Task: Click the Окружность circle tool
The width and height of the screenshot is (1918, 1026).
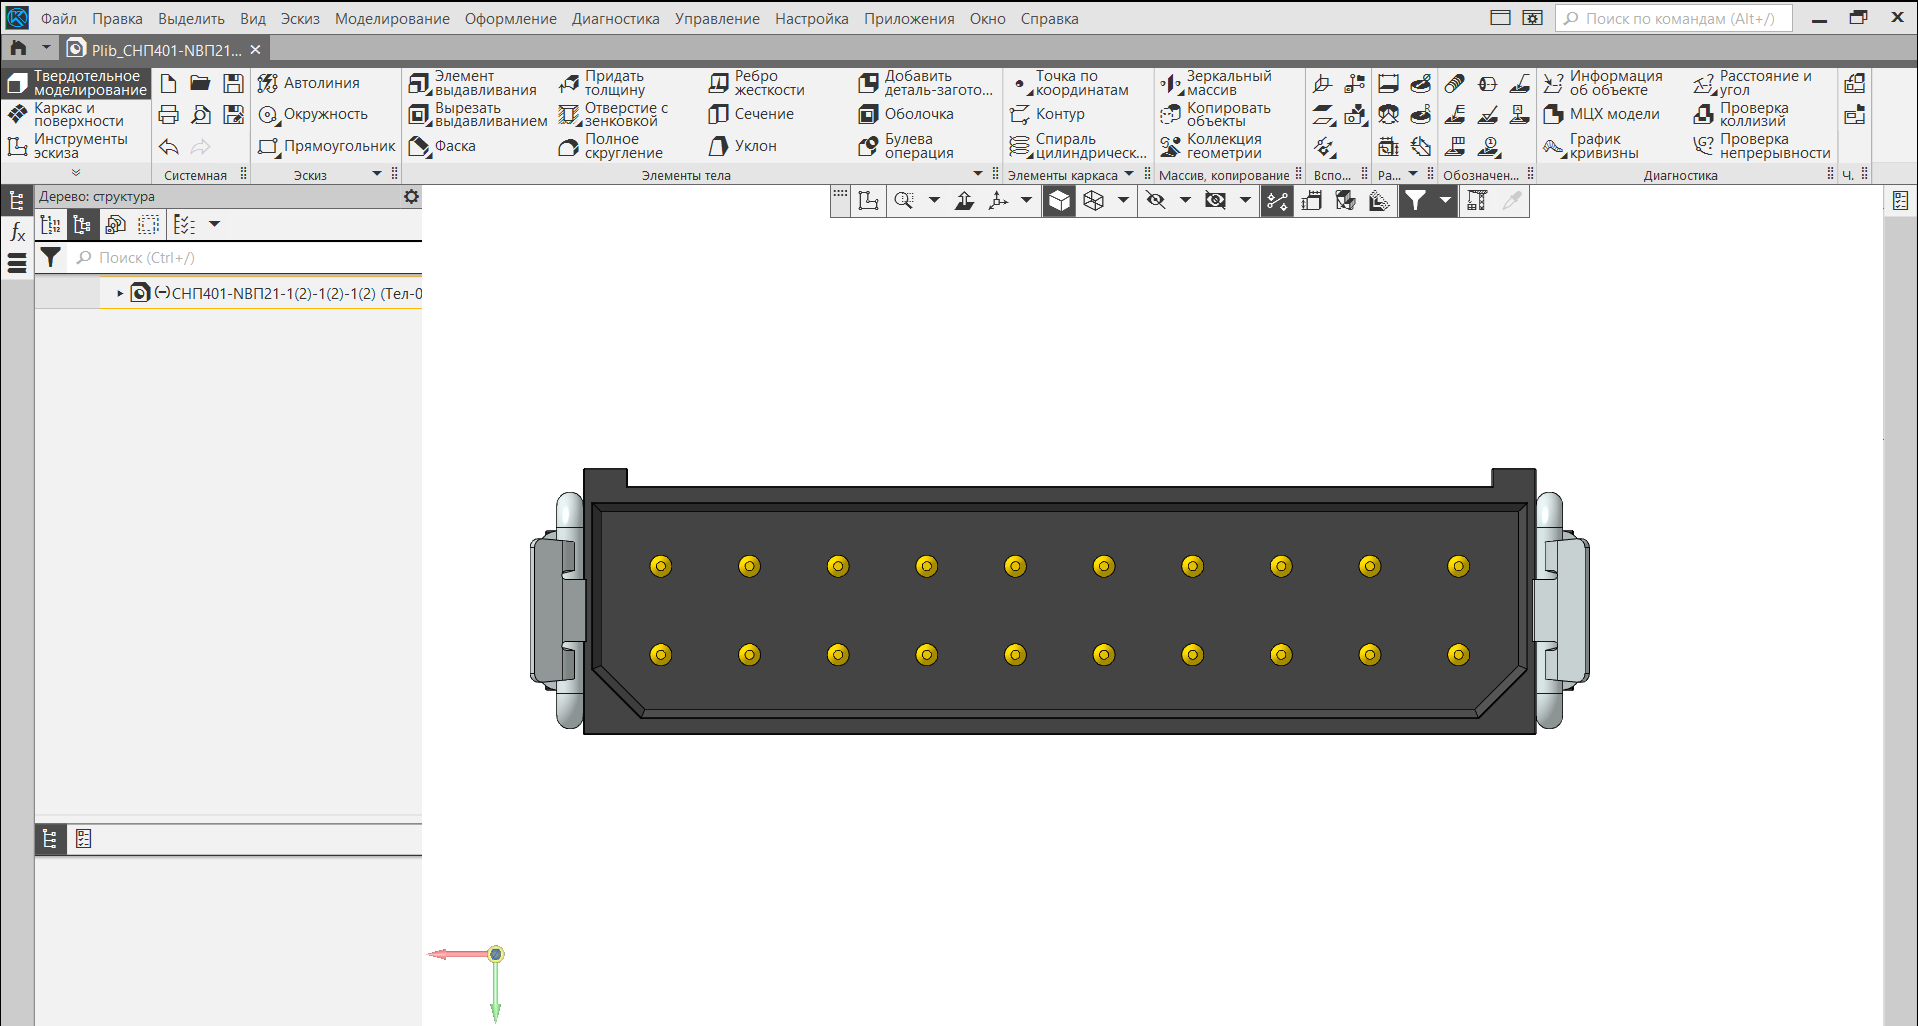Action: click(x=313, y=115)
